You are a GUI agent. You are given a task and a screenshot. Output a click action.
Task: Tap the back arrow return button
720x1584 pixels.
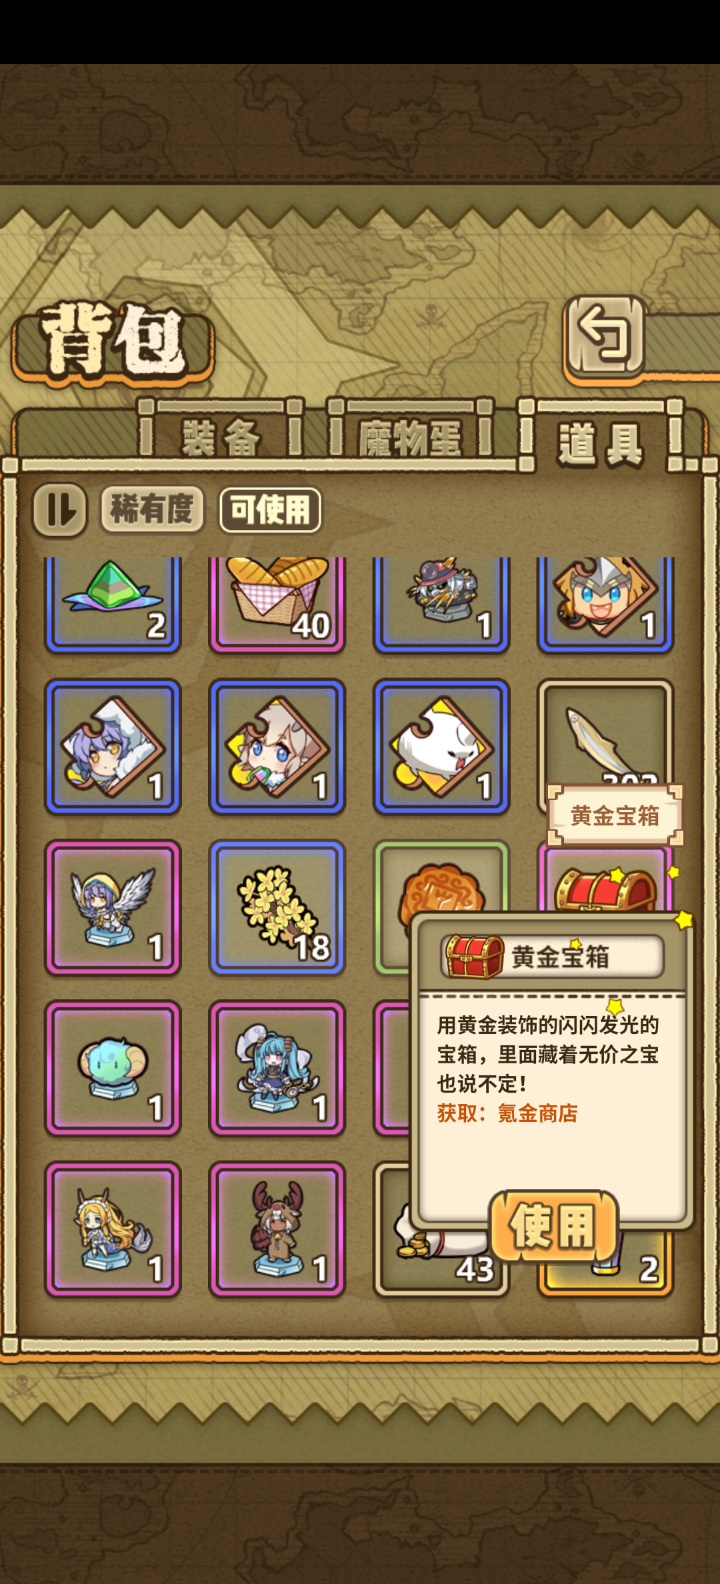coord(603,335)
